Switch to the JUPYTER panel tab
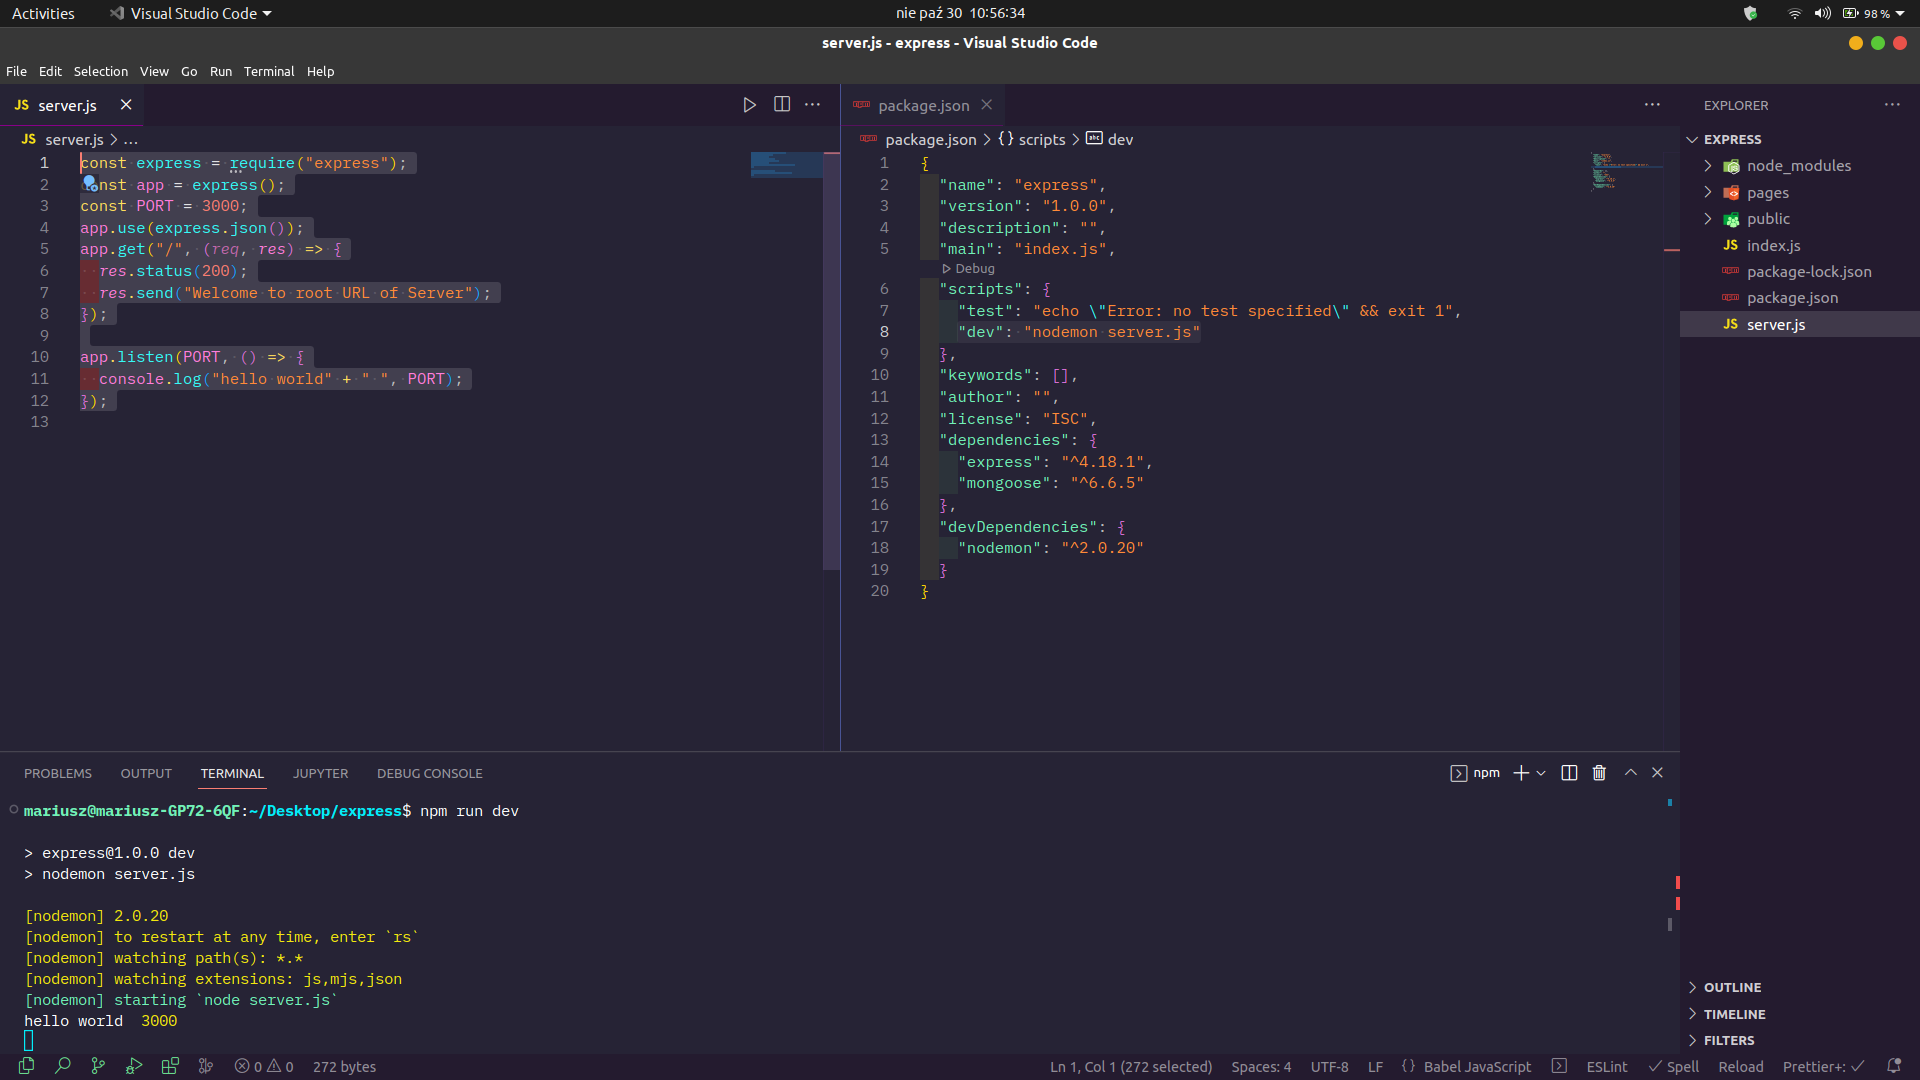1920x1080 pixels. (x=320, y=773)
